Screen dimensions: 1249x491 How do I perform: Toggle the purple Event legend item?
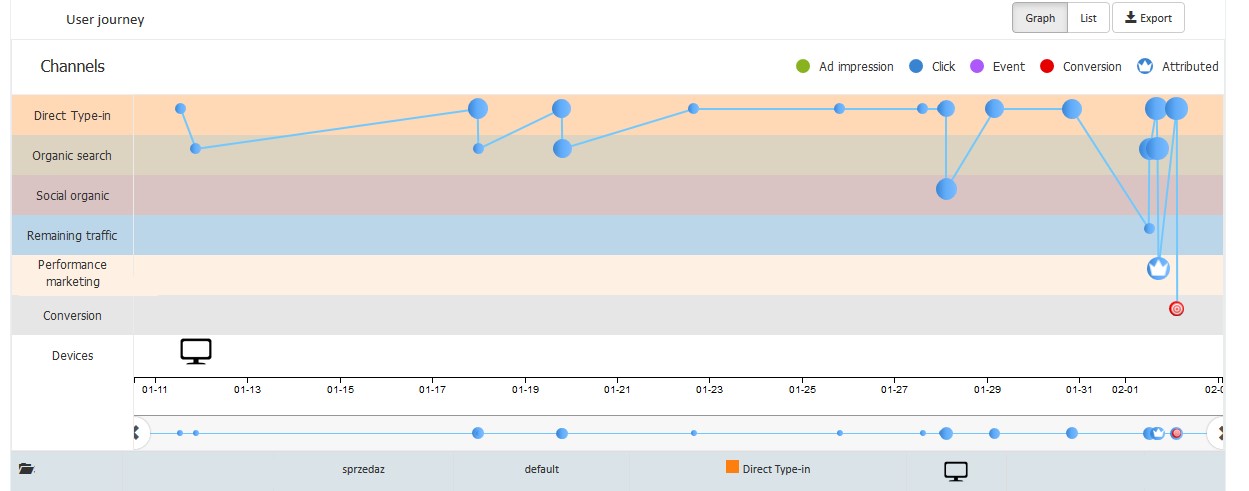(x=976, y=67)
